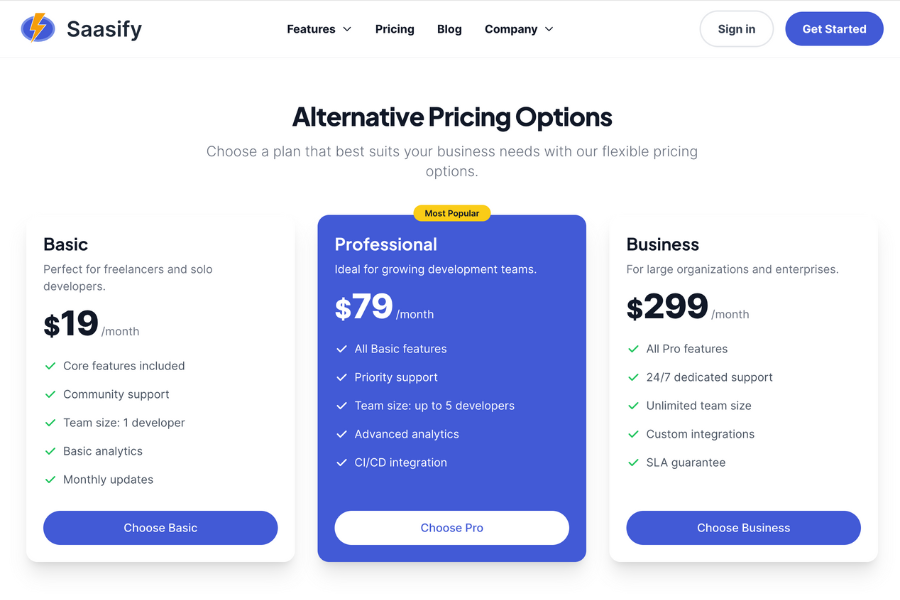Image resolution: width=900 pixels, height=600 pixels.
Task: Click checkmark icon beside Core features included
Action: click(x=50, y=366)
